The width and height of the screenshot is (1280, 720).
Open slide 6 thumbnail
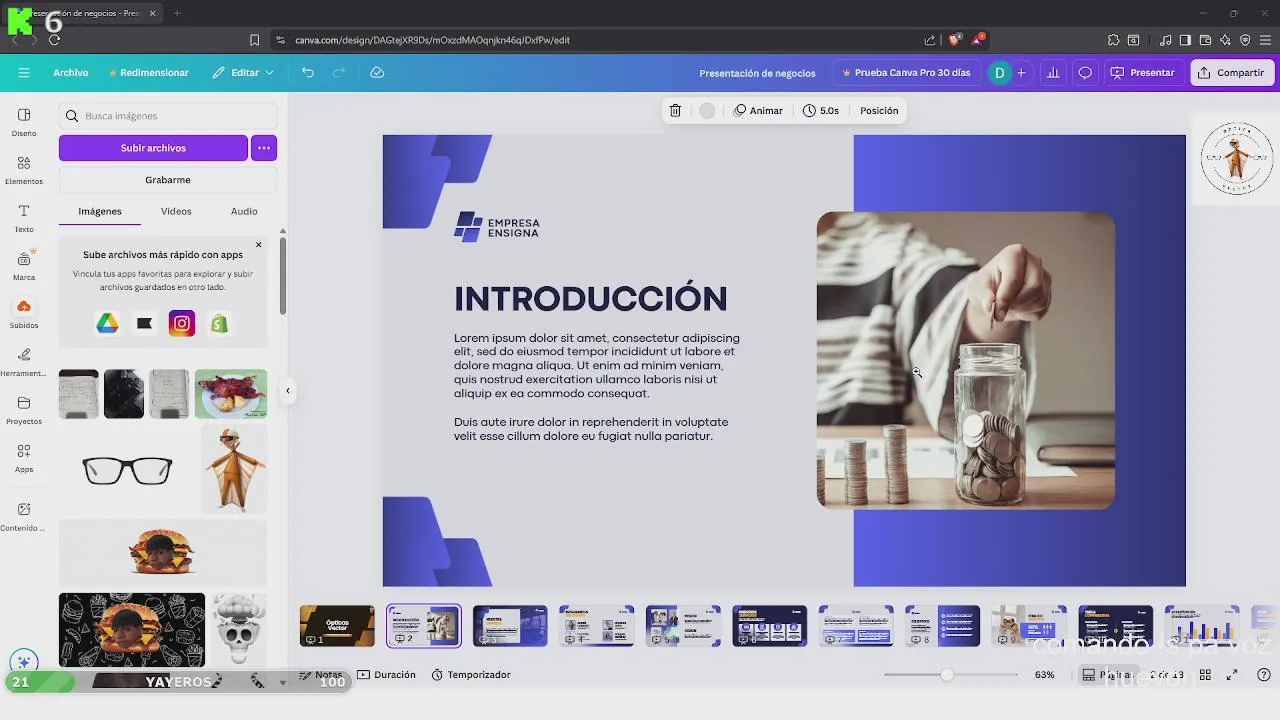pos(769,626)
